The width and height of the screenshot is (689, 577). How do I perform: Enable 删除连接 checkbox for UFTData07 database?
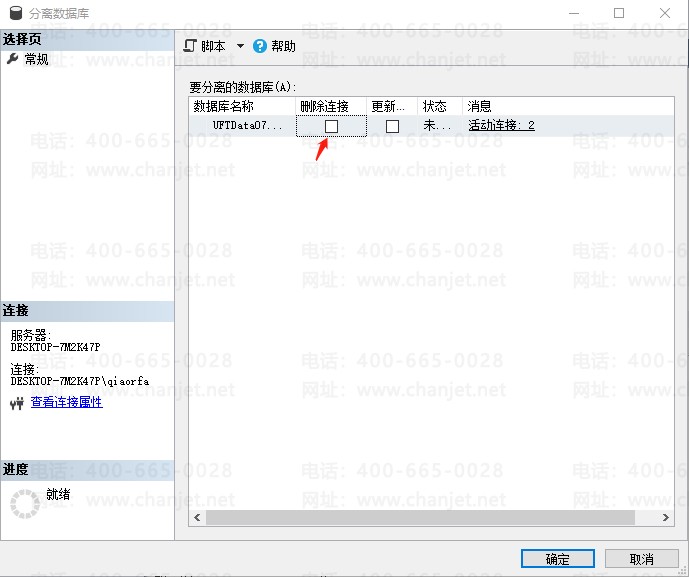coord(332,126)
